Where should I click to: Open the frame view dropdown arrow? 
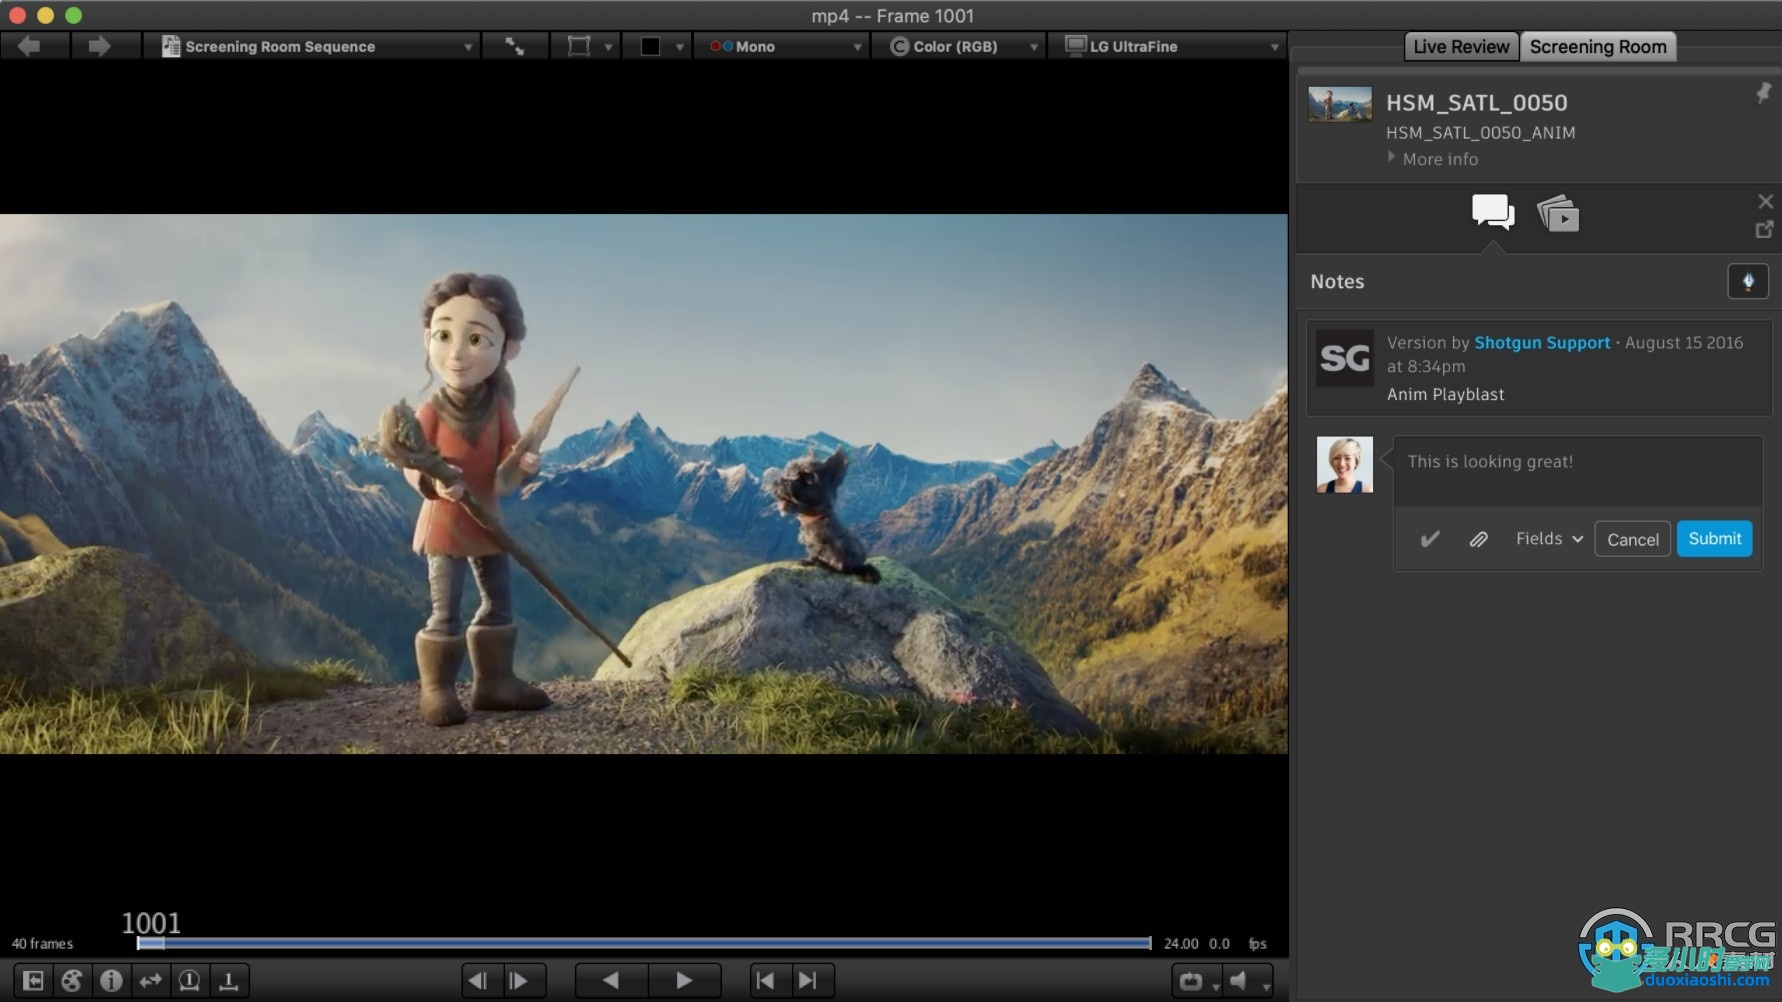(x=607, y=47)
